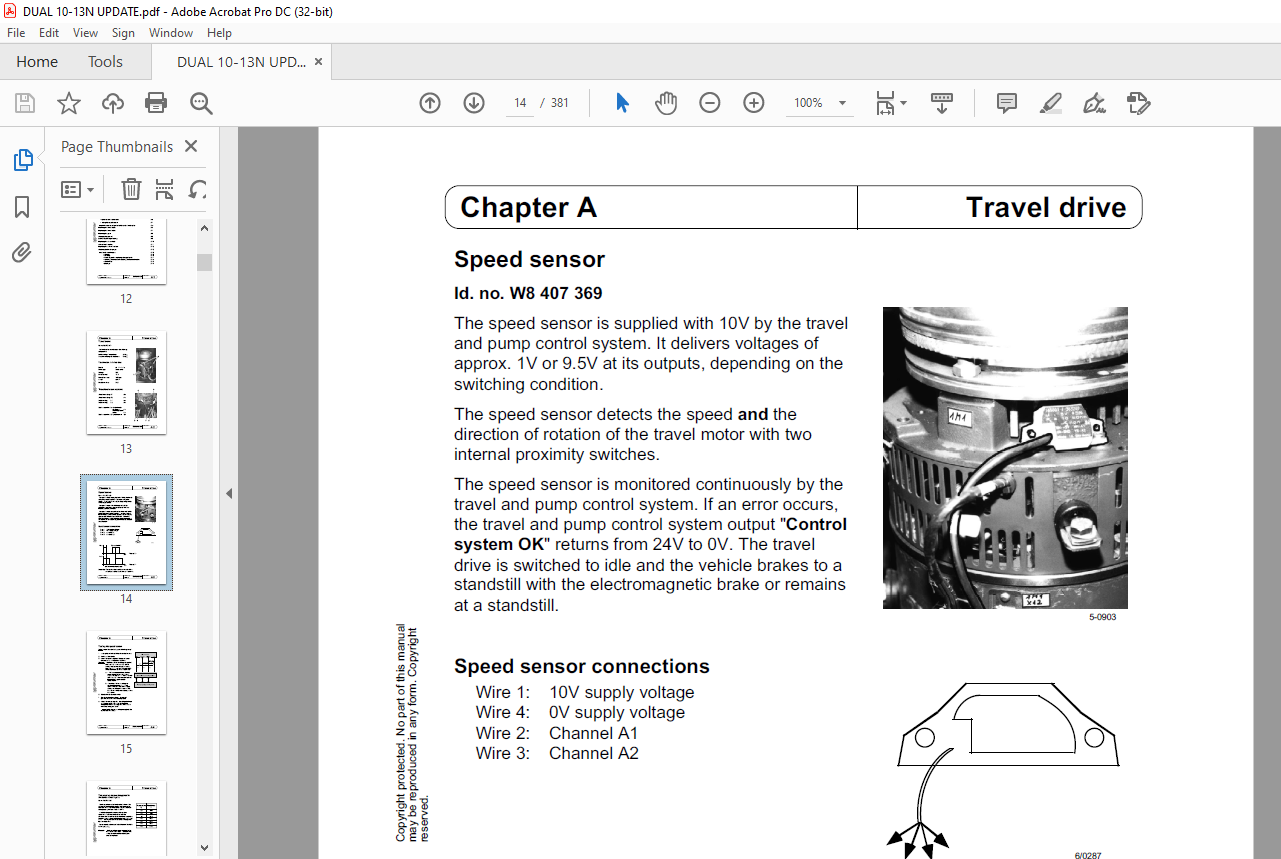The image size is (1281, 859).
Task: Close the Page Thumbnails panel
Action: [x=191, y=146]
